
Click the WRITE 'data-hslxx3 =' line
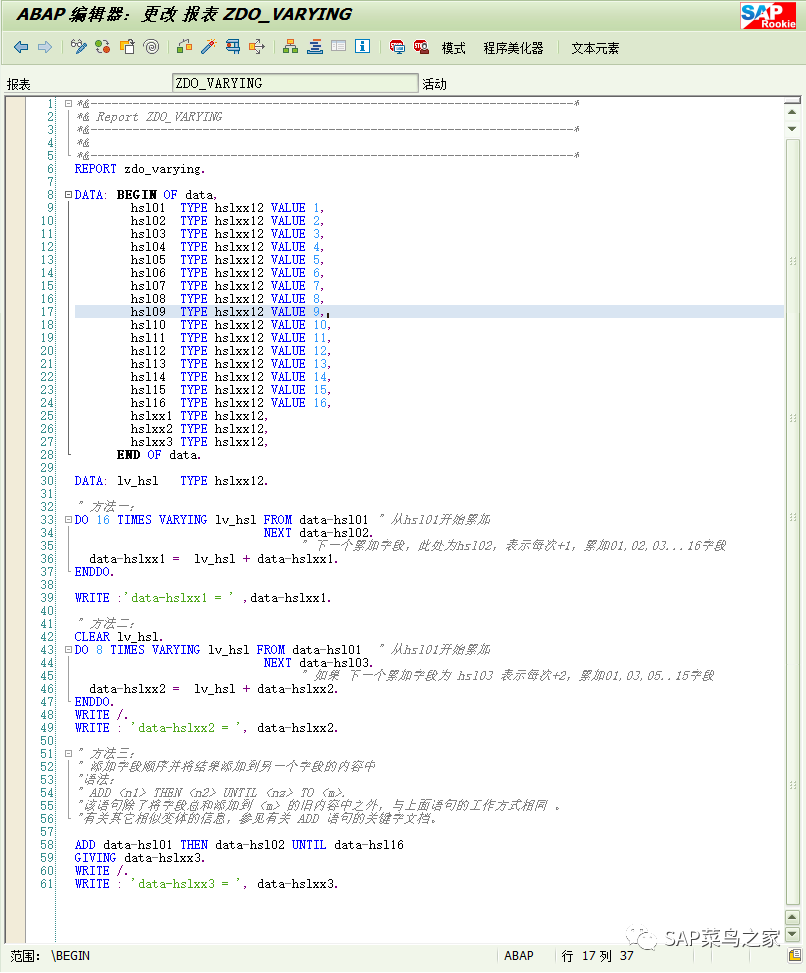click(x=206, y=884)
